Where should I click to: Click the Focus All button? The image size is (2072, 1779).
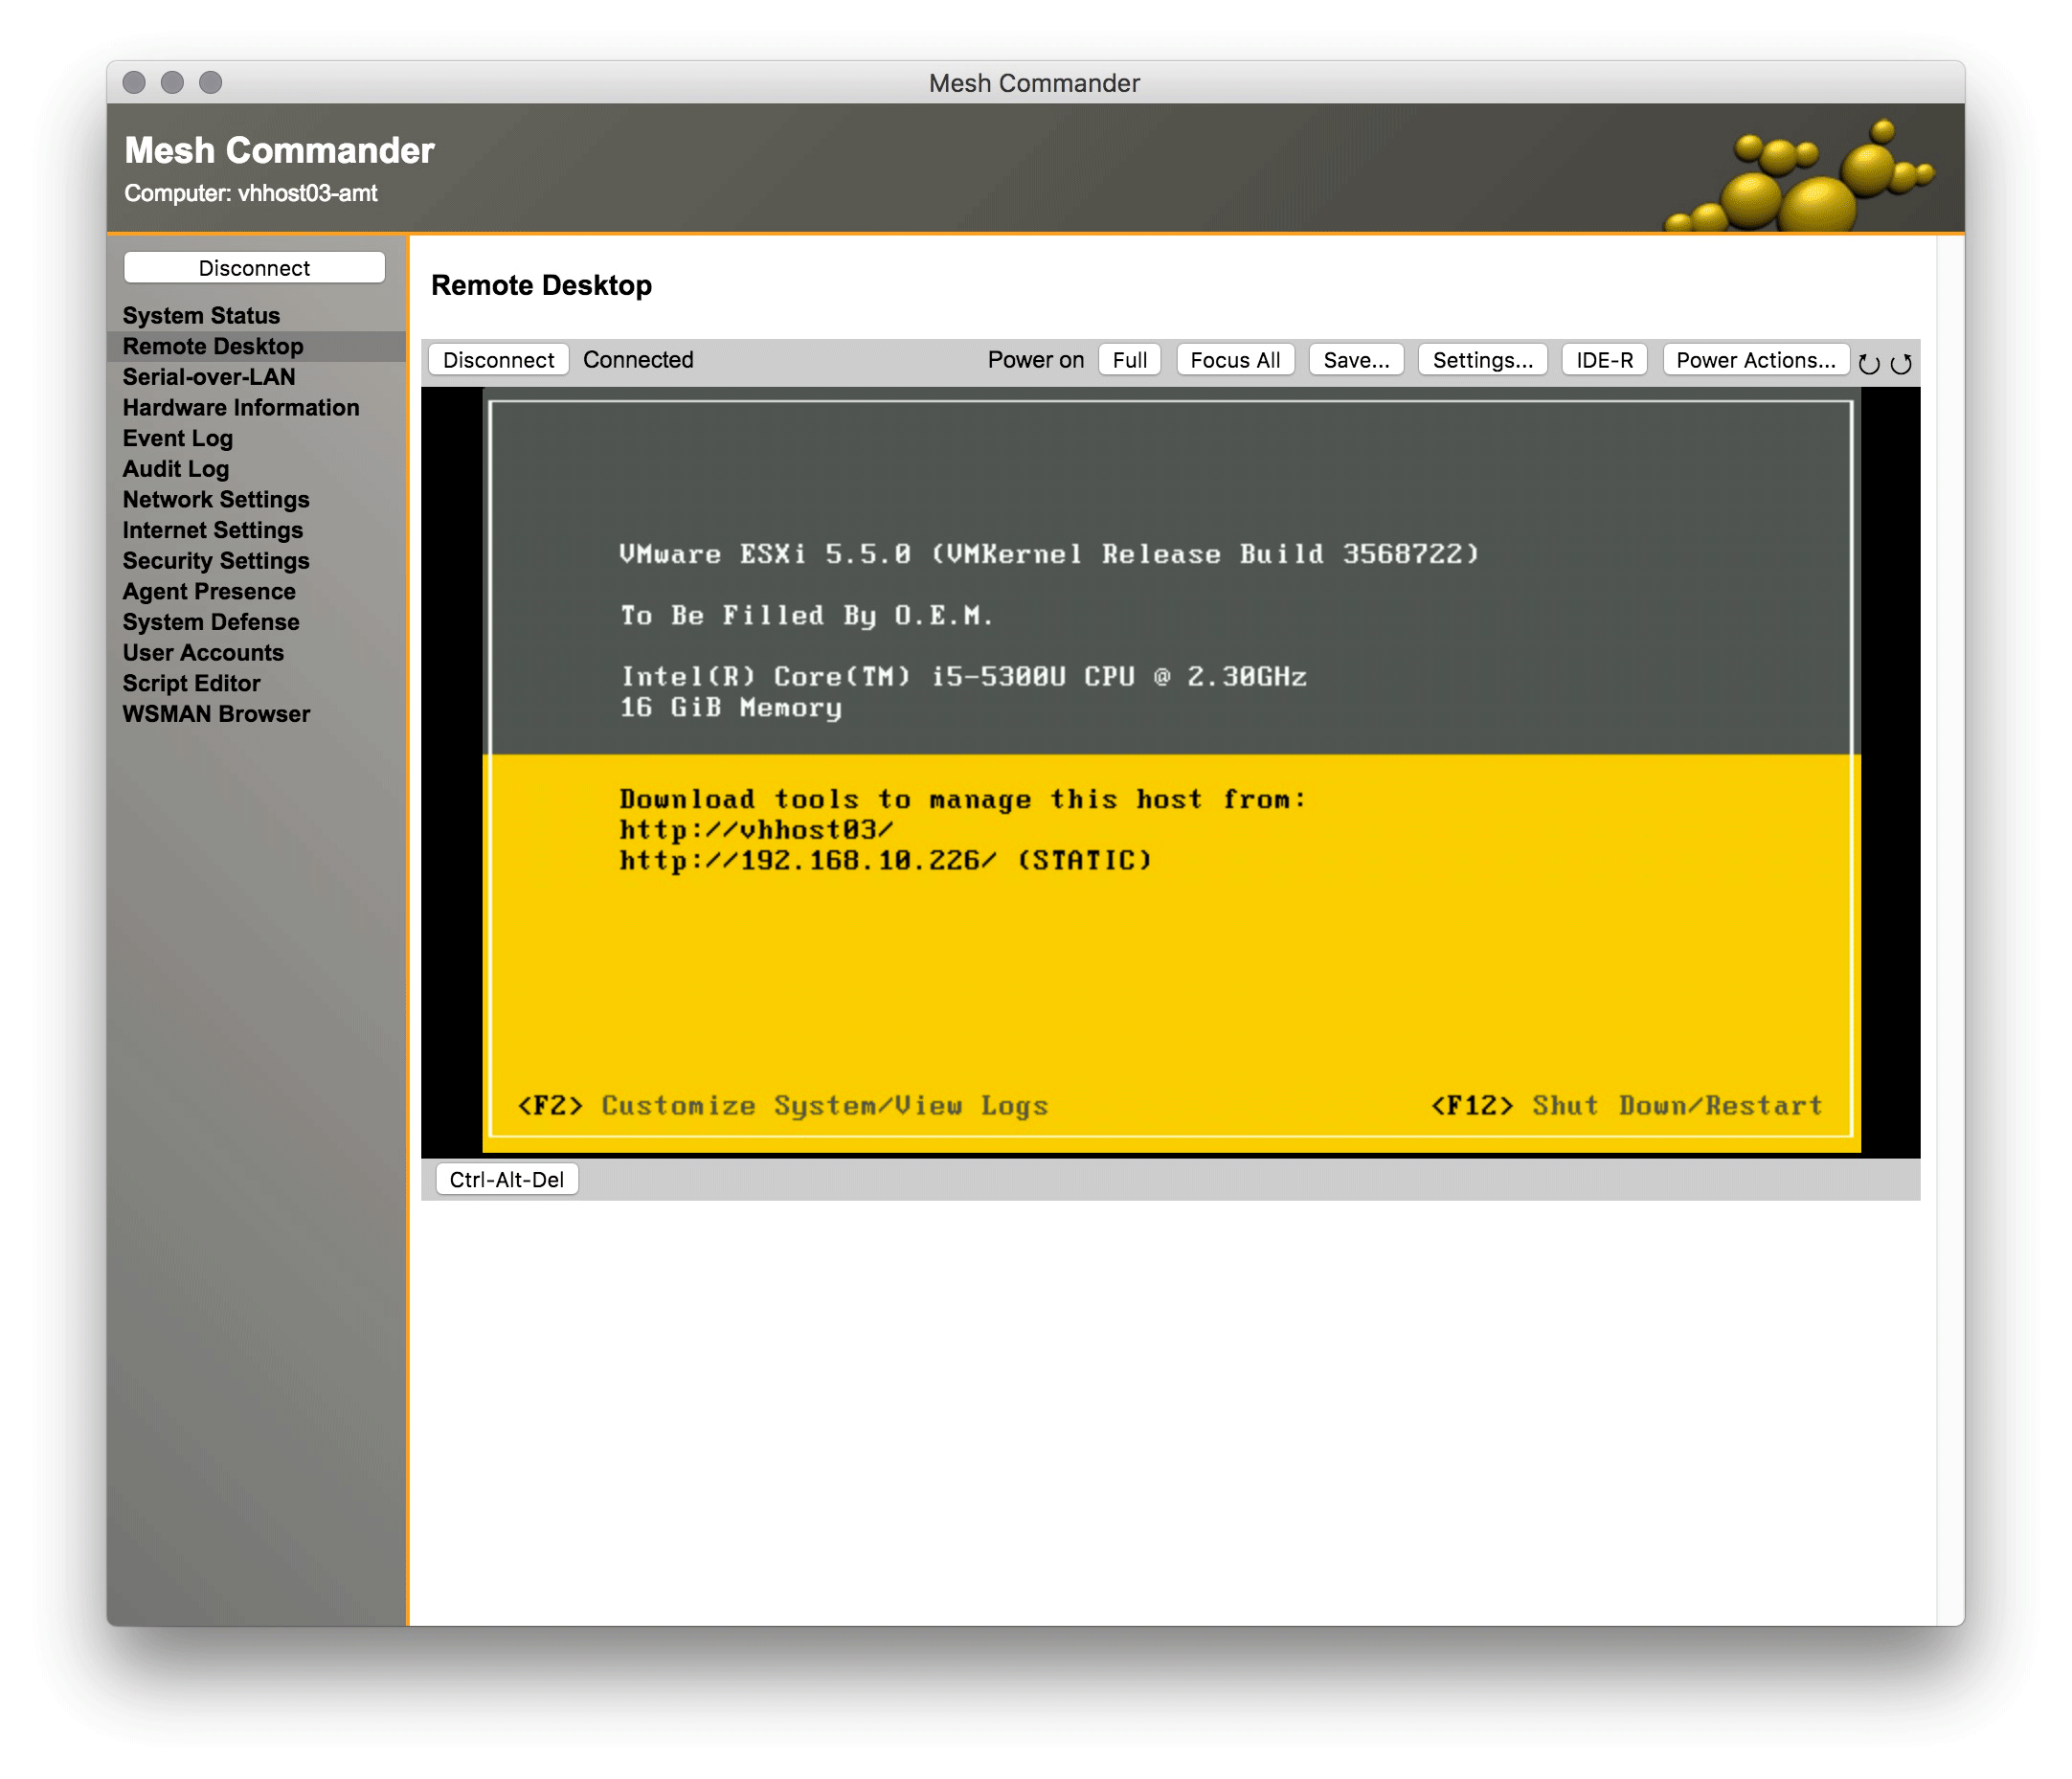[1234, 360]
